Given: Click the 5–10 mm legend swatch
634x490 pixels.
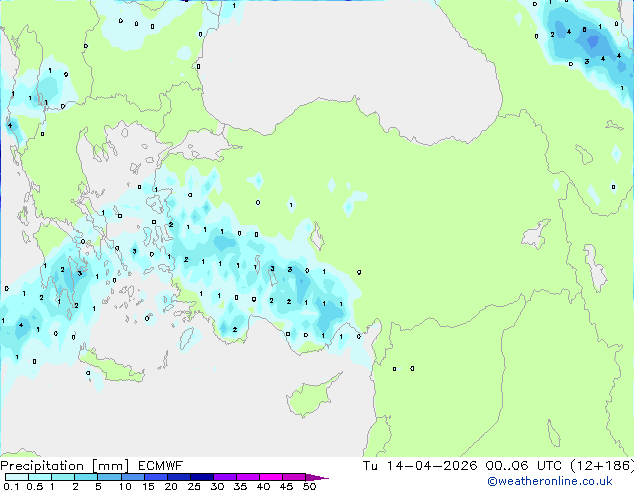Looking at the screenshot, I should click(x=109, y=477).
